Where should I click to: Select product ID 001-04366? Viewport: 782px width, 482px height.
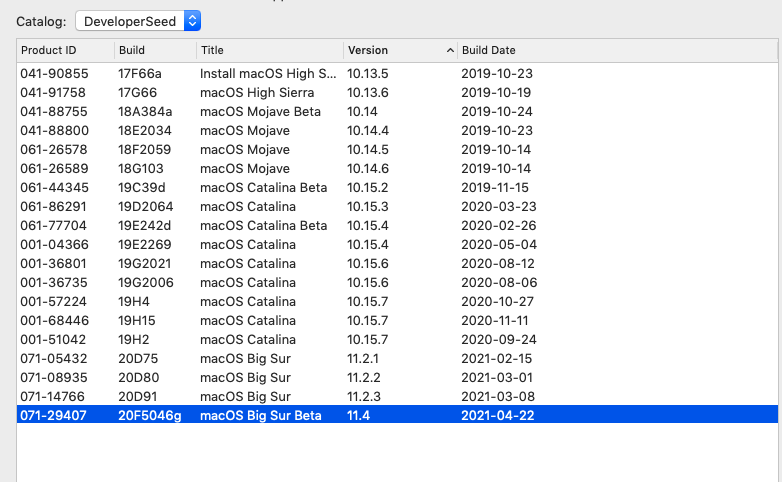(x=54, y=244)
